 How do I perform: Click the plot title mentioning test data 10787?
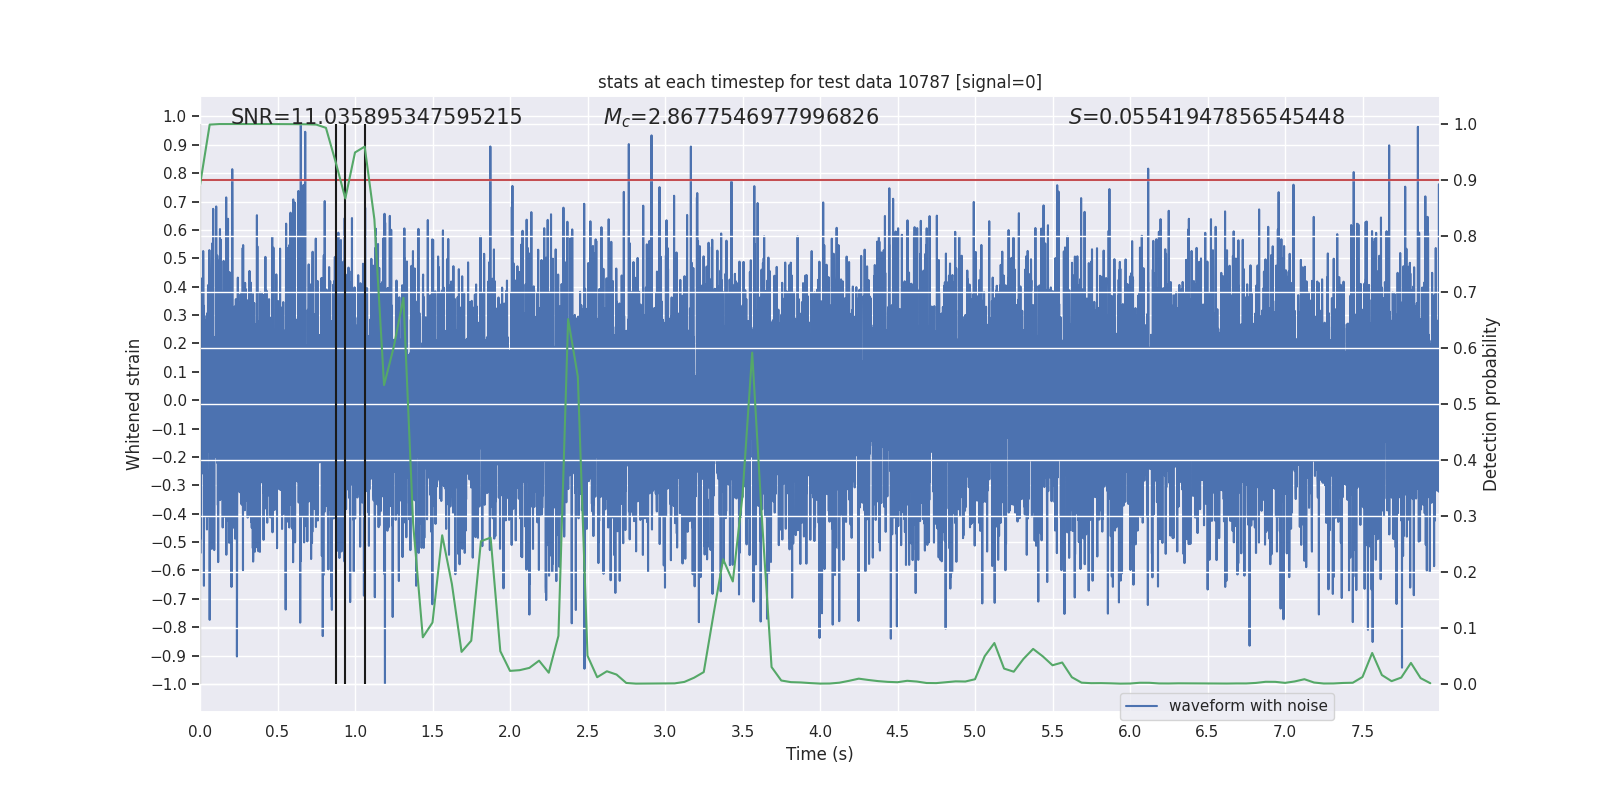click(819, 82)
